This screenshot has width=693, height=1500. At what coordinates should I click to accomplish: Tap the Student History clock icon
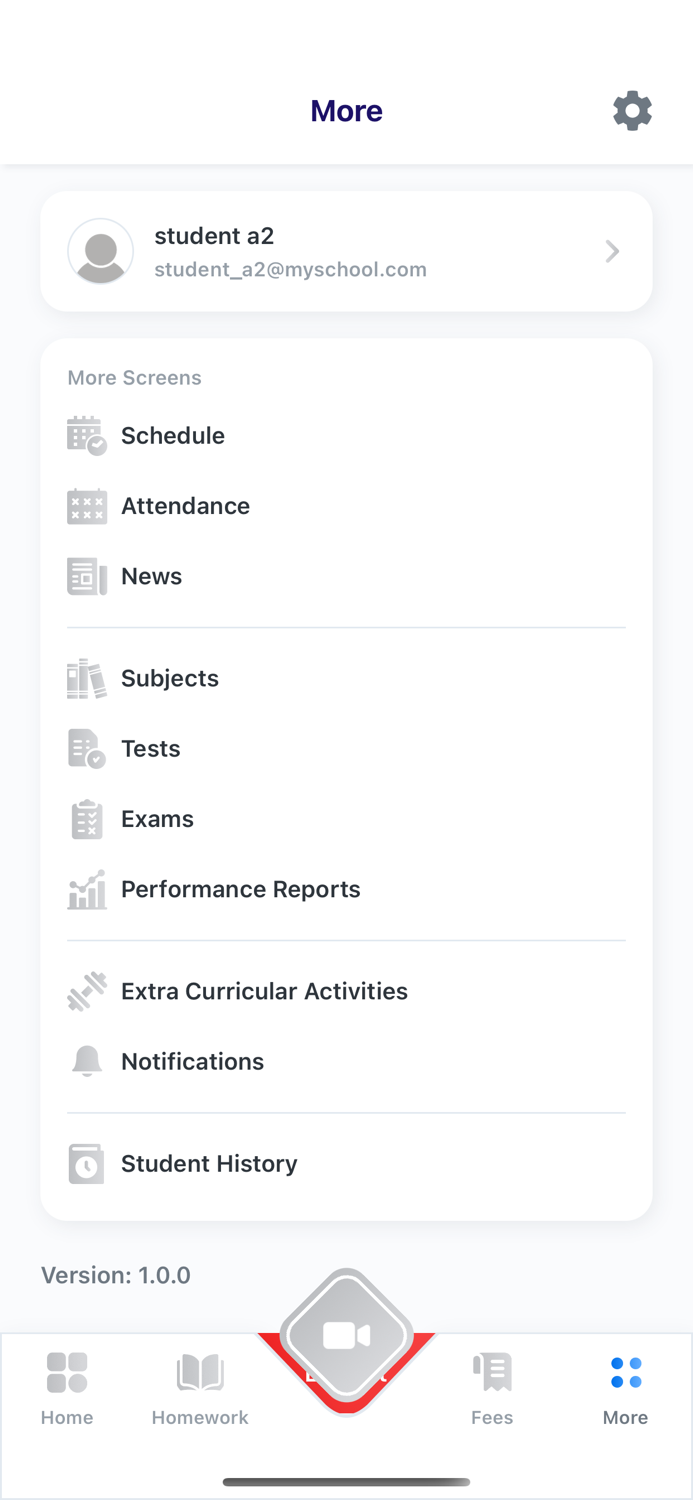point(87,1164)
